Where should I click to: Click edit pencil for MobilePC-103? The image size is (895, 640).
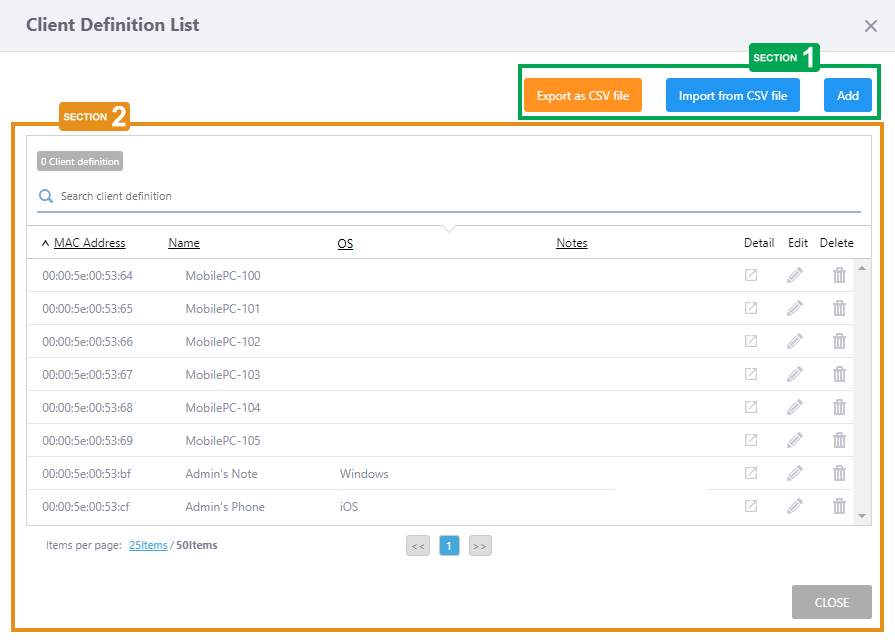(x=795, y=374)
